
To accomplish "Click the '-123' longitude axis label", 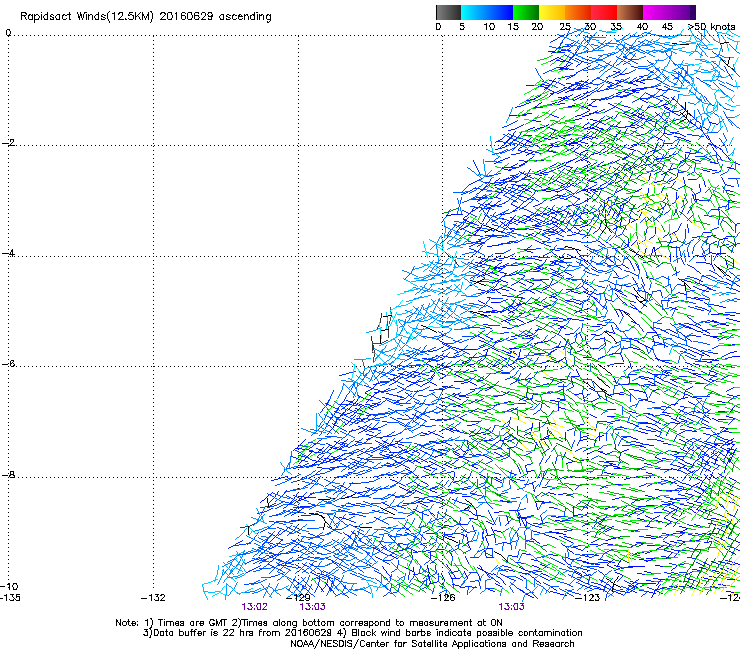I will 588,598.
